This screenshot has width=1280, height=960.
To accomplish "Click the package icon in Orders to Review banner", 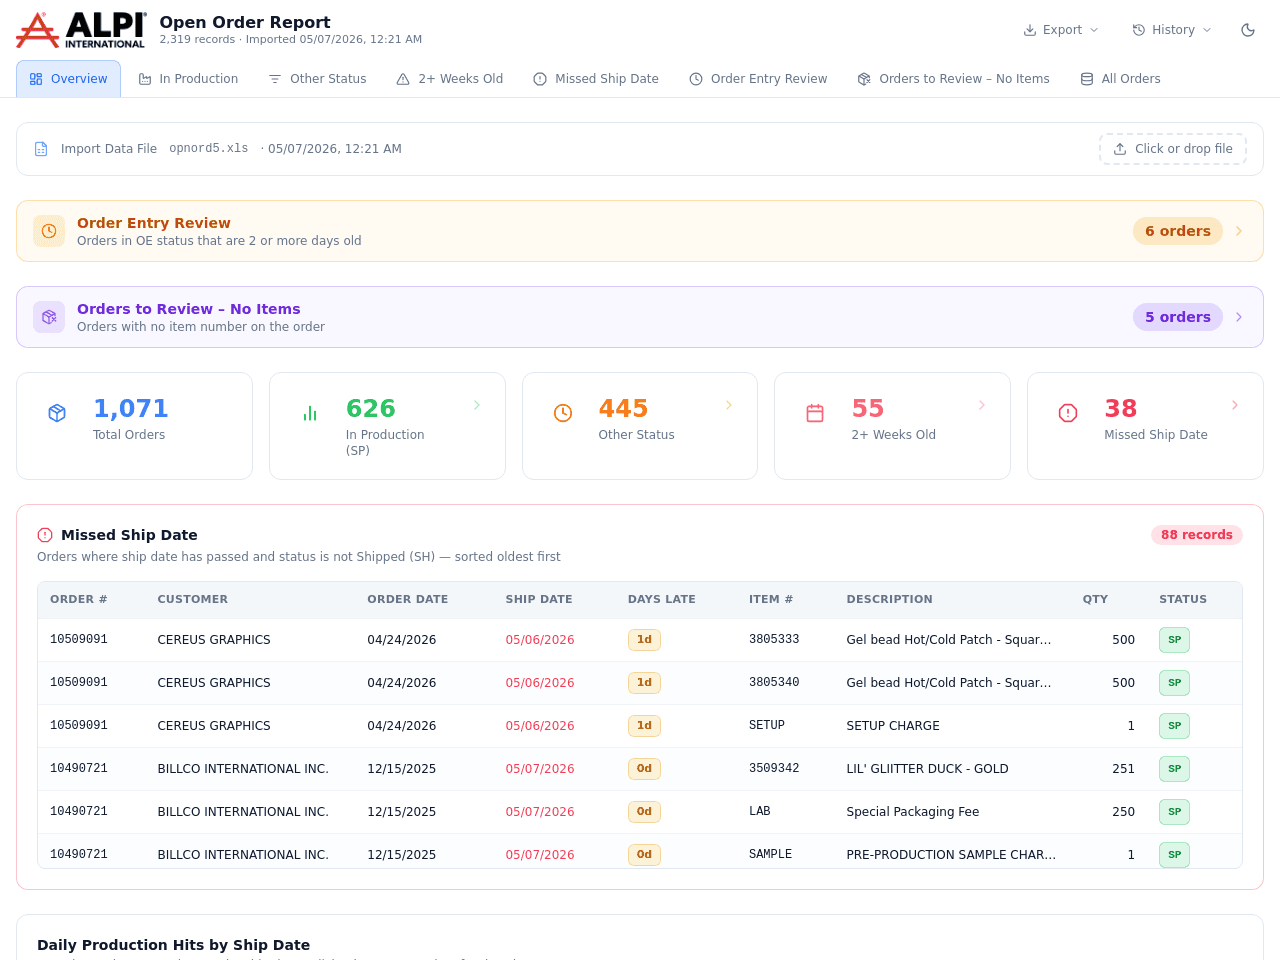I will coord(49,317).
